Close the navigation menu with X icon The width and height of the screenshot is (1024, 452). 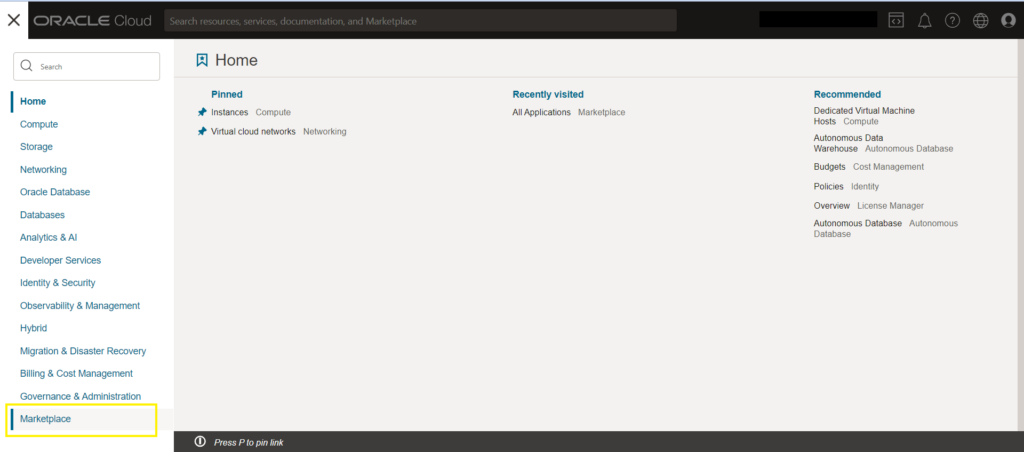tap(14, 20)
